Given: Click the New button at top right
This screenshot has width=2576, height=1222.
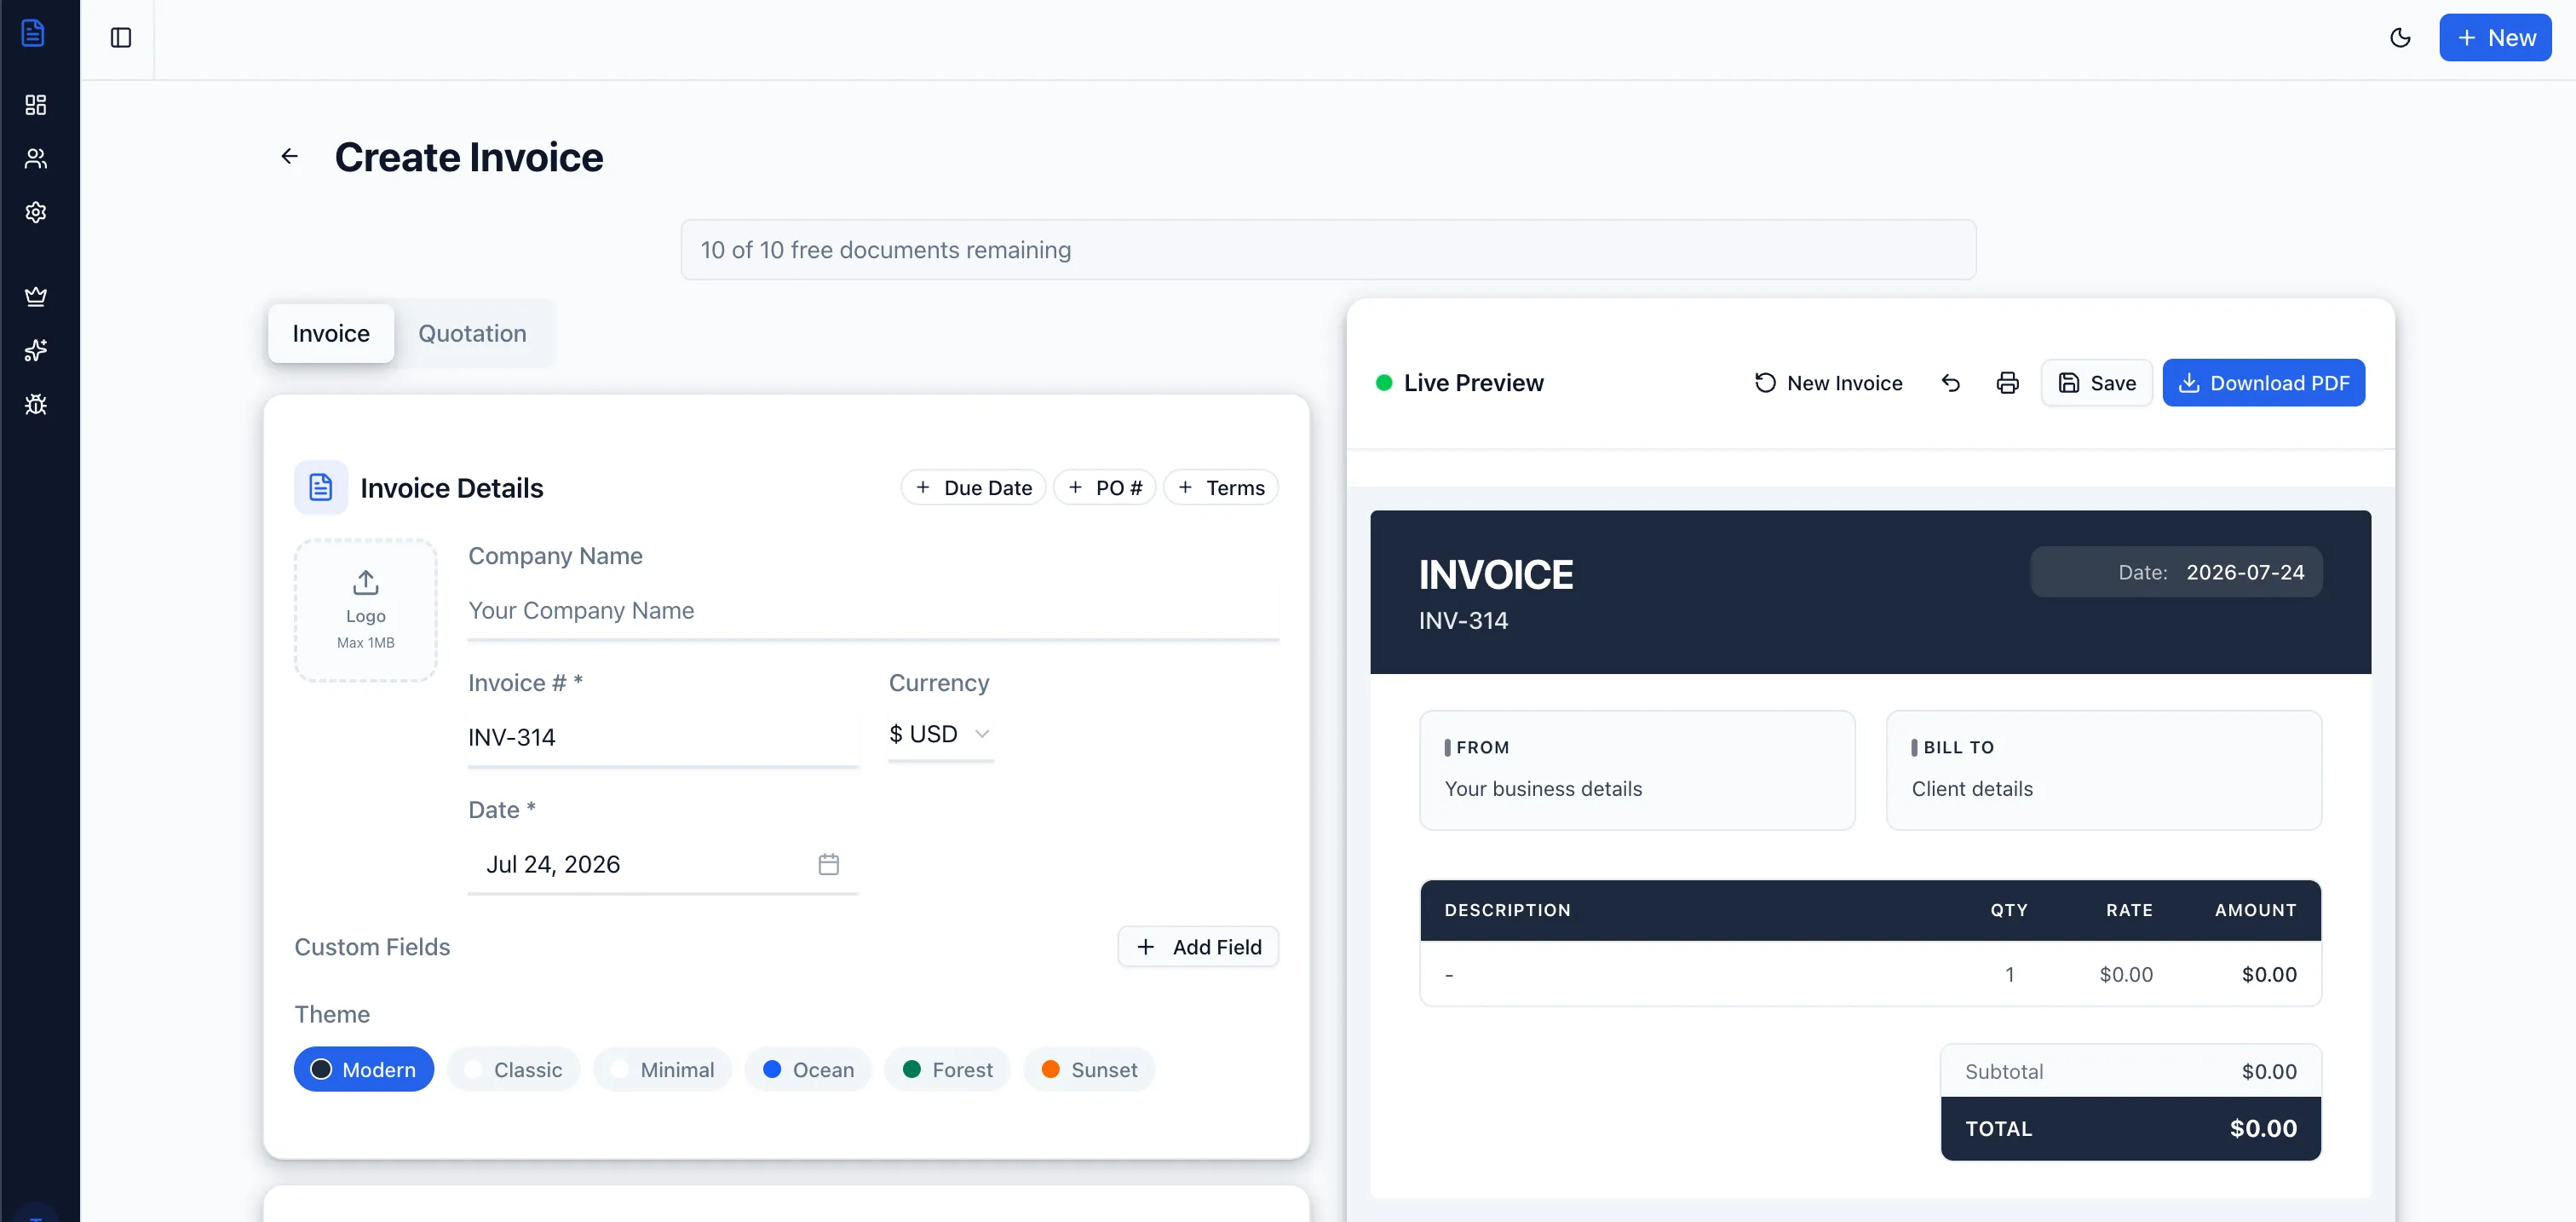Looking at the screenshot, I should [2495, 38].
